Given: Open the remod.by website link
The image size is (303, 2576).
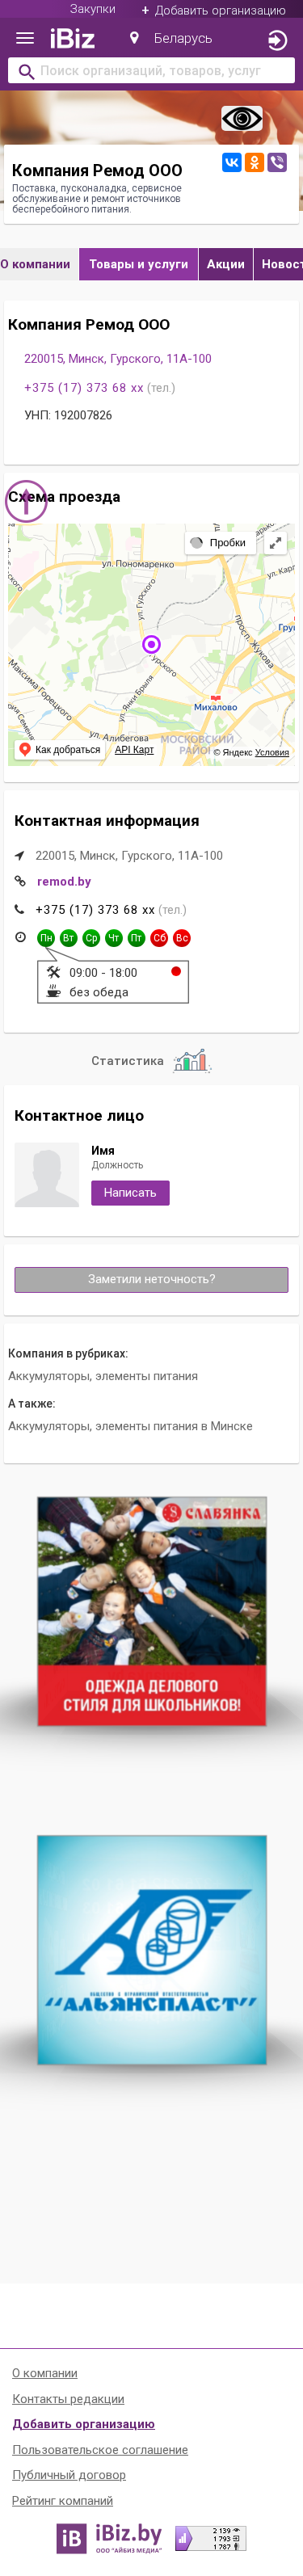Looking at the screenshot, I should pyautogui.click(x=64, y=882).
